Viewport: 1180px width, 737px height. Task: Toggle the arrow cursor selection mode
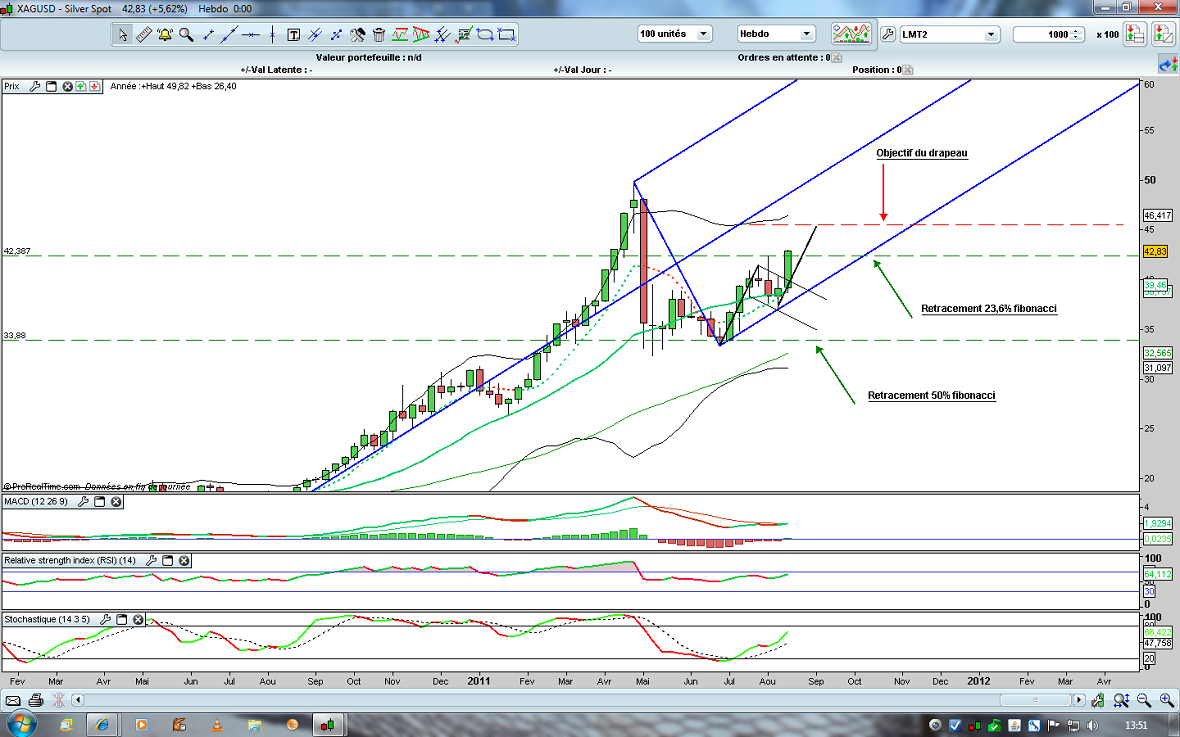point(122,34)
